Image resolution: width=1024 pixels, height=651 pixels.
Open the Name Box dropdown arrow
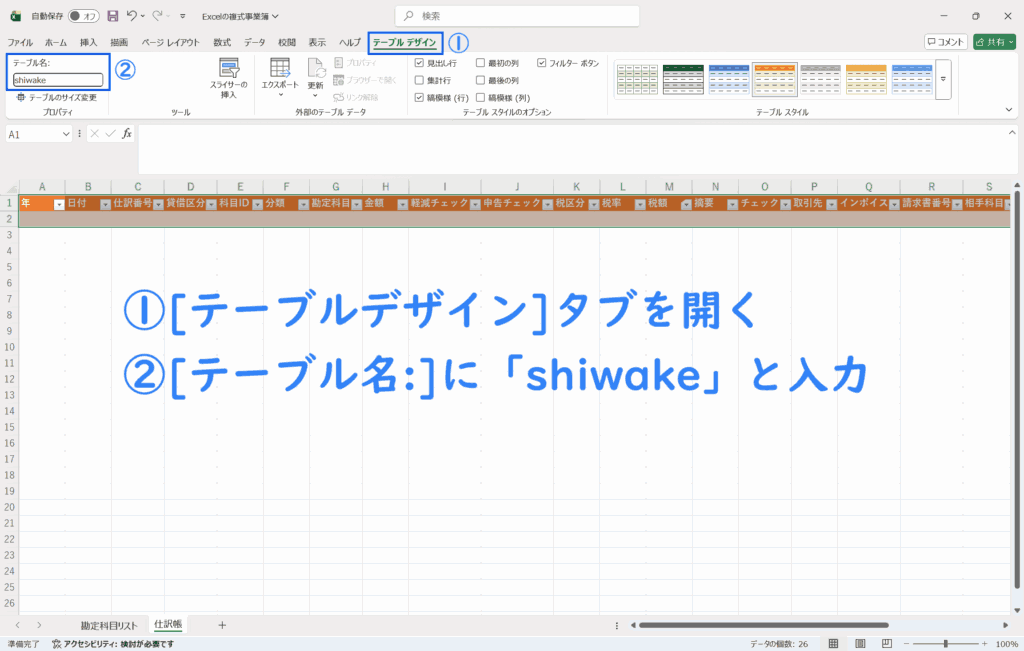pos(66,133)
